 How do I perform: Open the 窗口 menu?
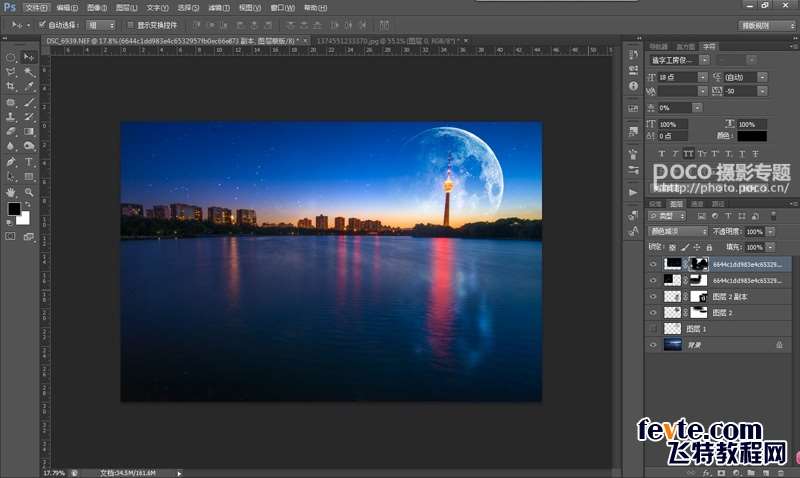(x=282, y=8)
